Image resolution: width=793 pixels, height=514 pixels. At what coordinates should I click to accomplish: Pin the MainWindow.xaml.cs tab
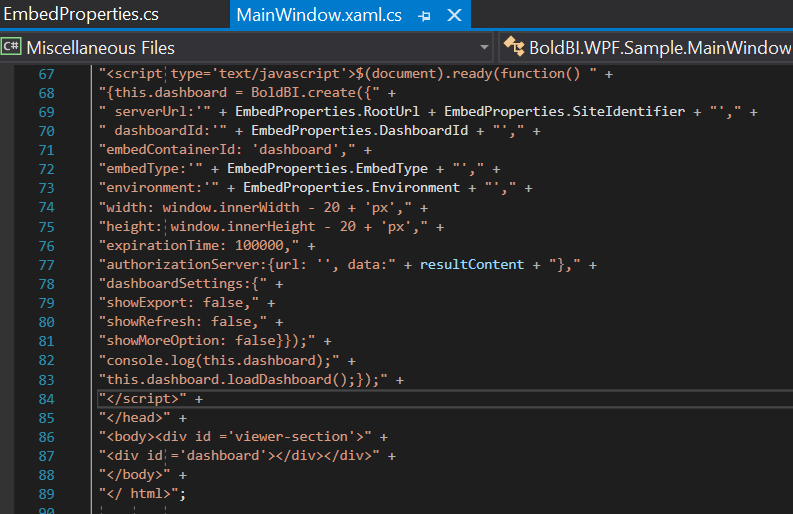(x=424, y=16)
